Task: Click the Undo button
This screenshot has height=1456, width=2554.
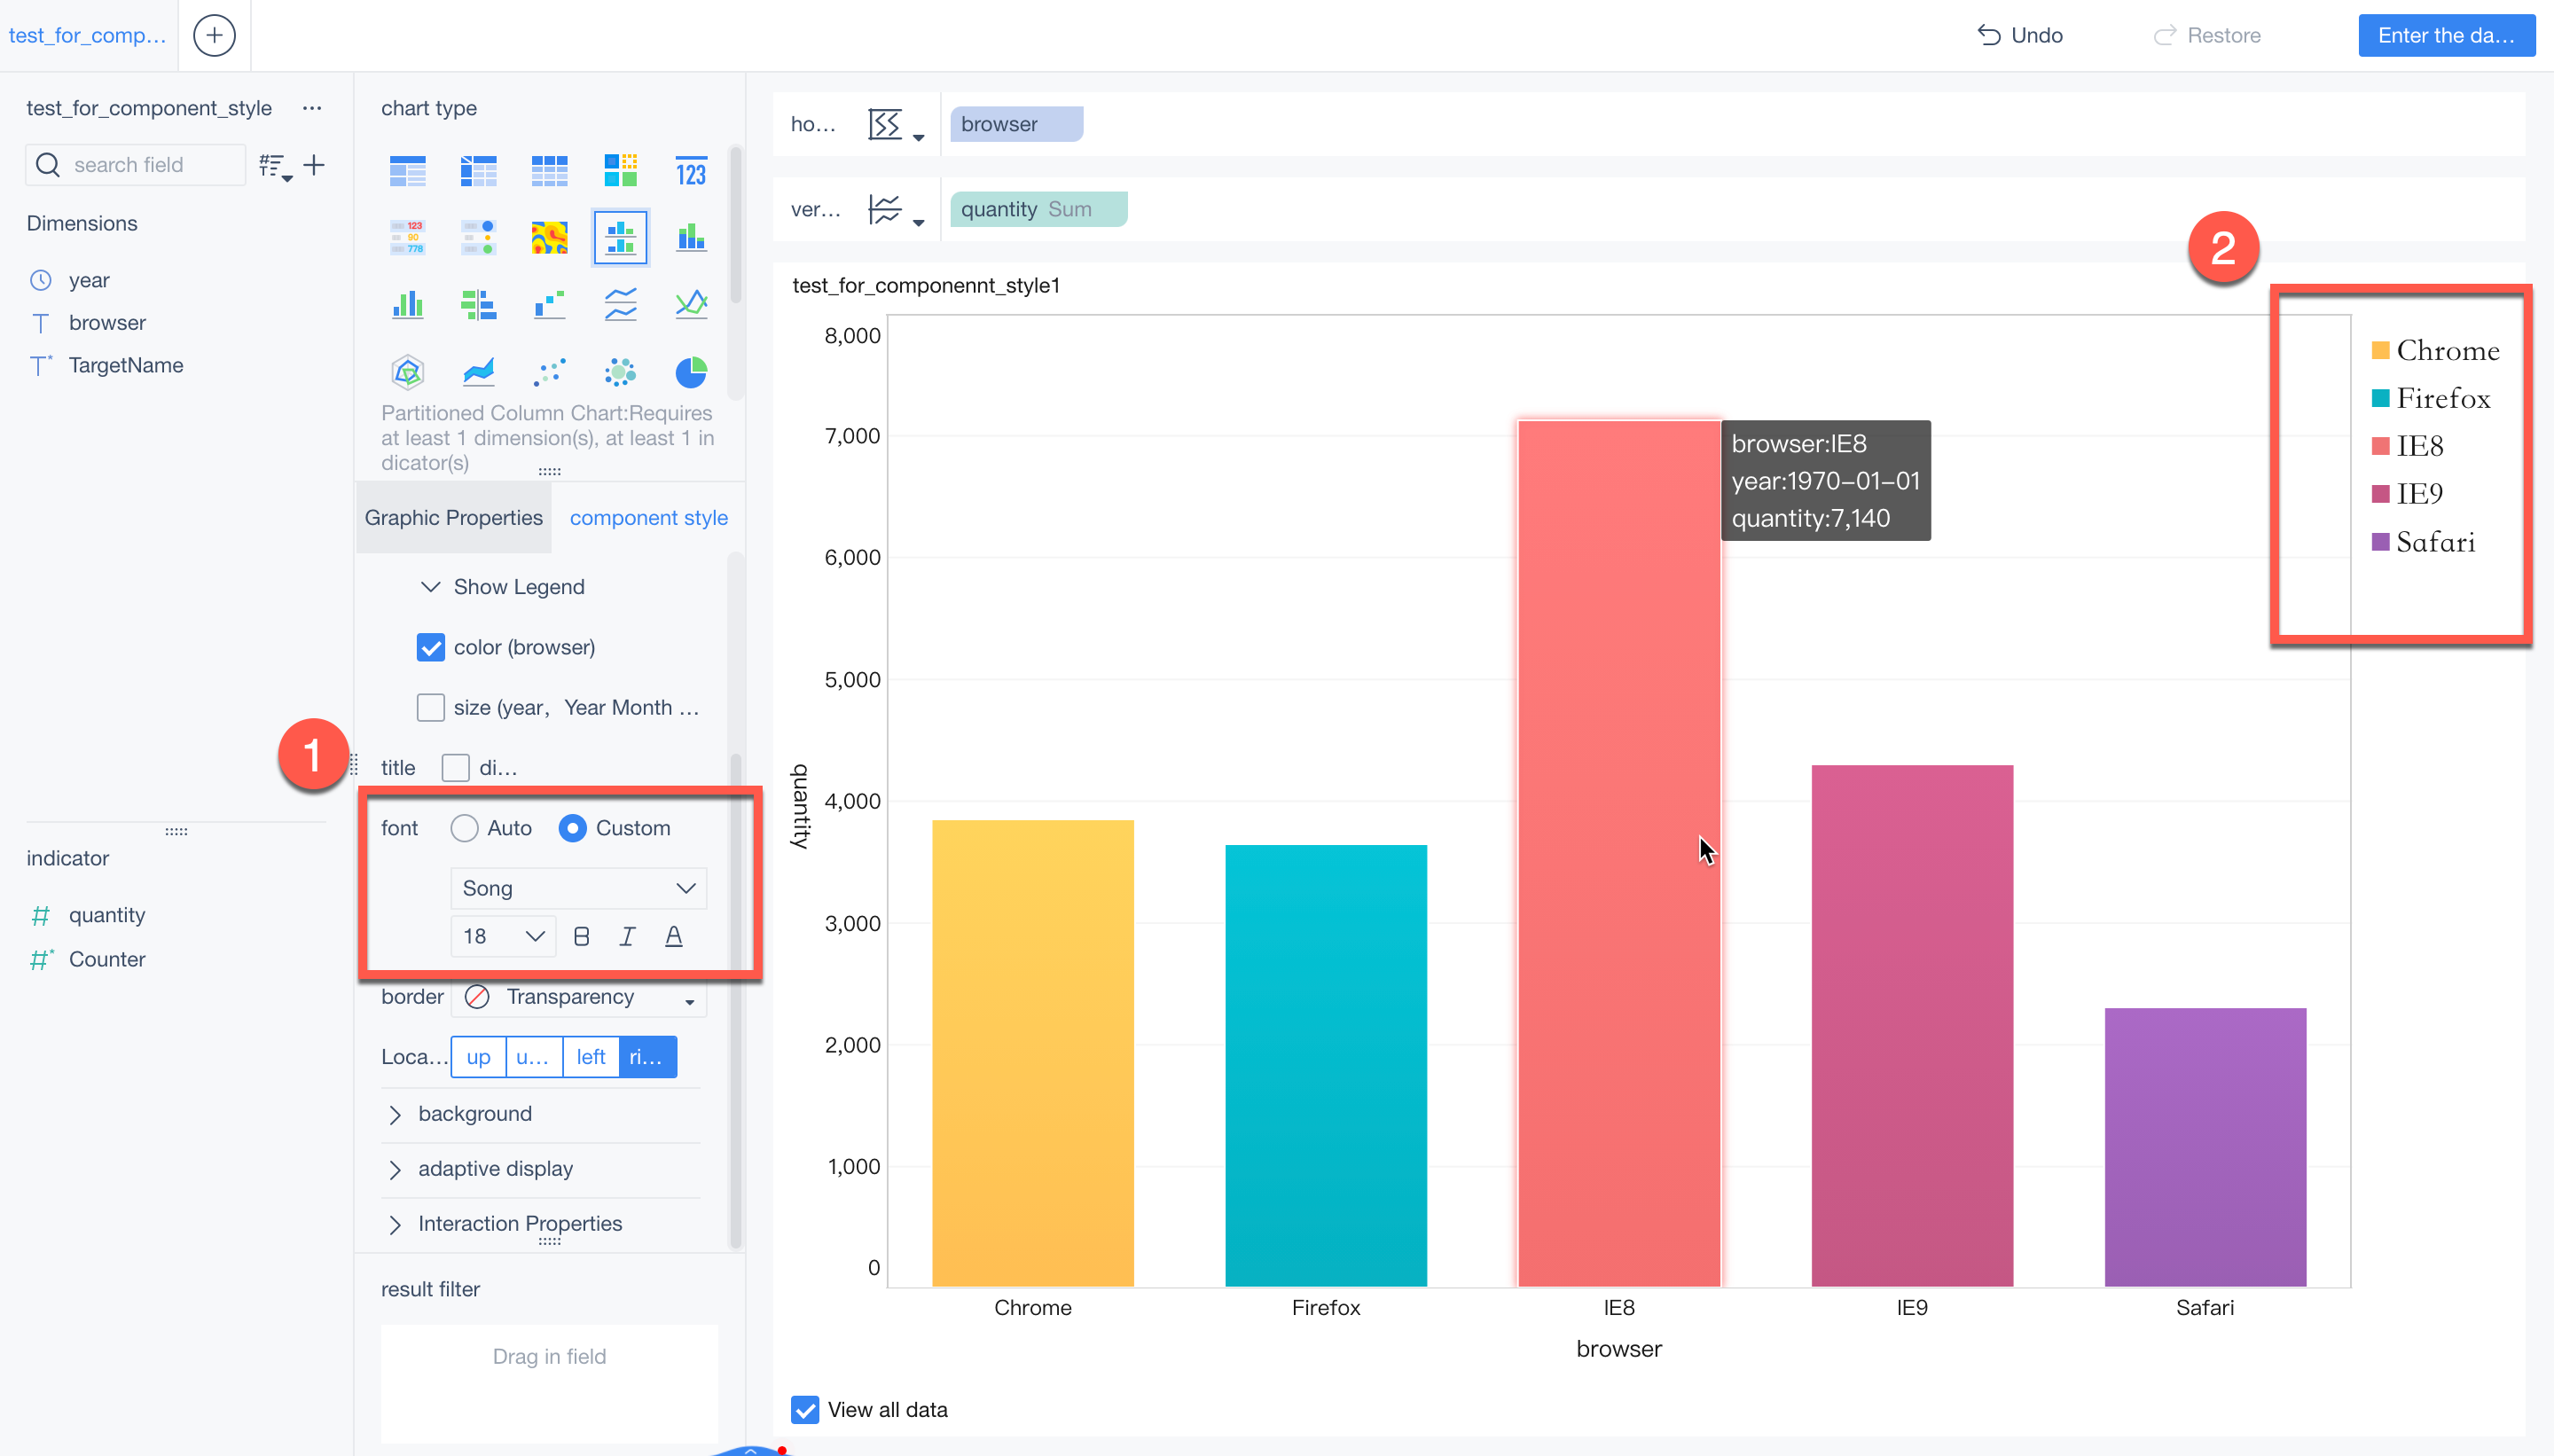Action: tap(2020, 35)
